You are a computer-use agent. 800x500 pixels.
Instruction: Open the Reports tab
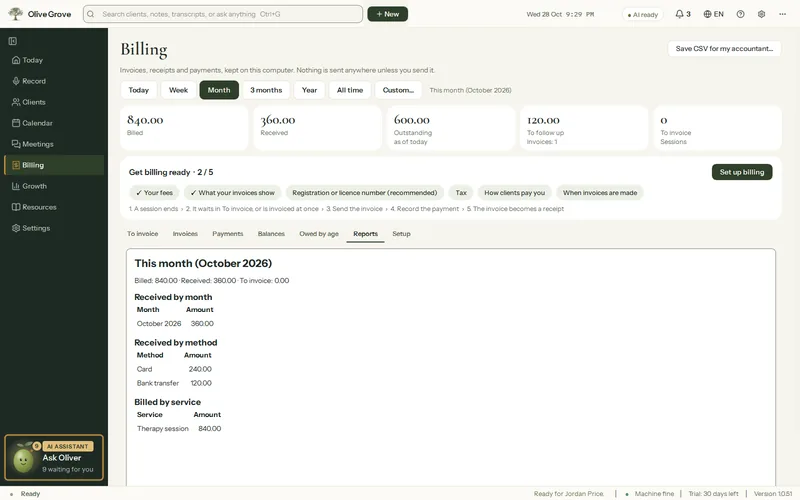(365, 234)
